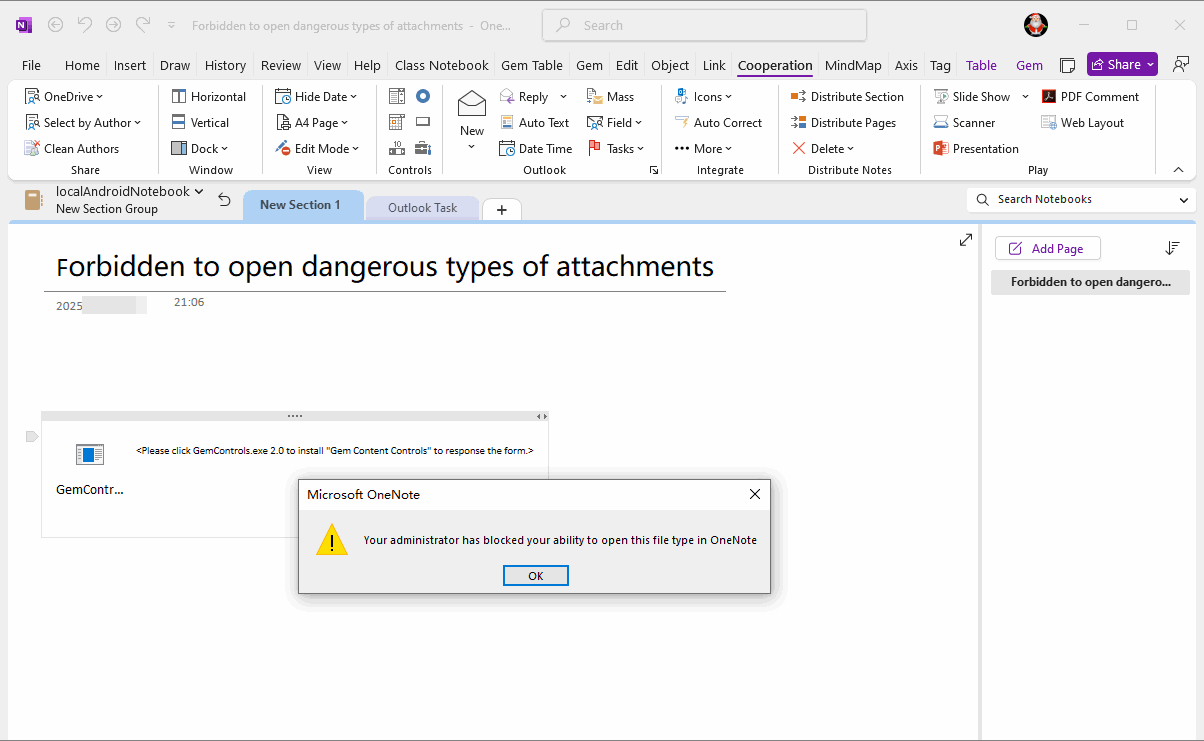1204x741 pixels.
Task: Open the Hide Date dropdown
Action: coord(316,97)
